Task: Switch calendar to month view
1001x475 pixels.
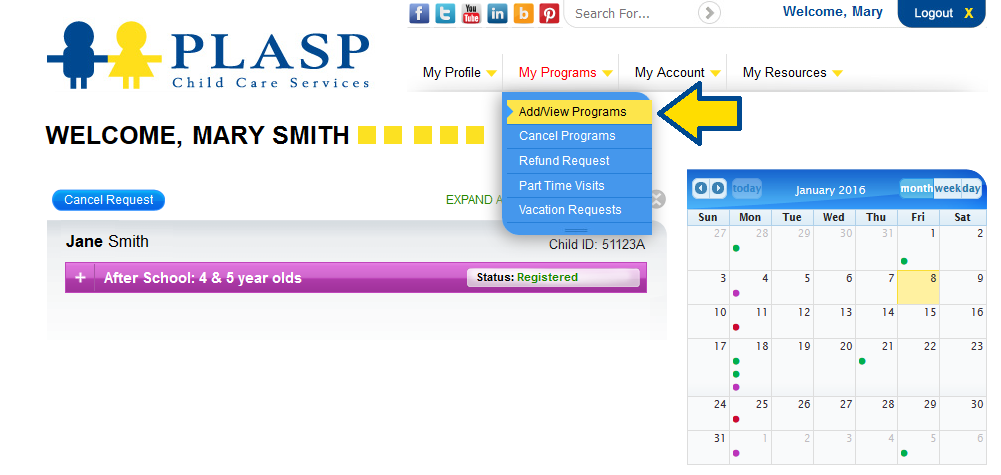Action: pos(917,188)
